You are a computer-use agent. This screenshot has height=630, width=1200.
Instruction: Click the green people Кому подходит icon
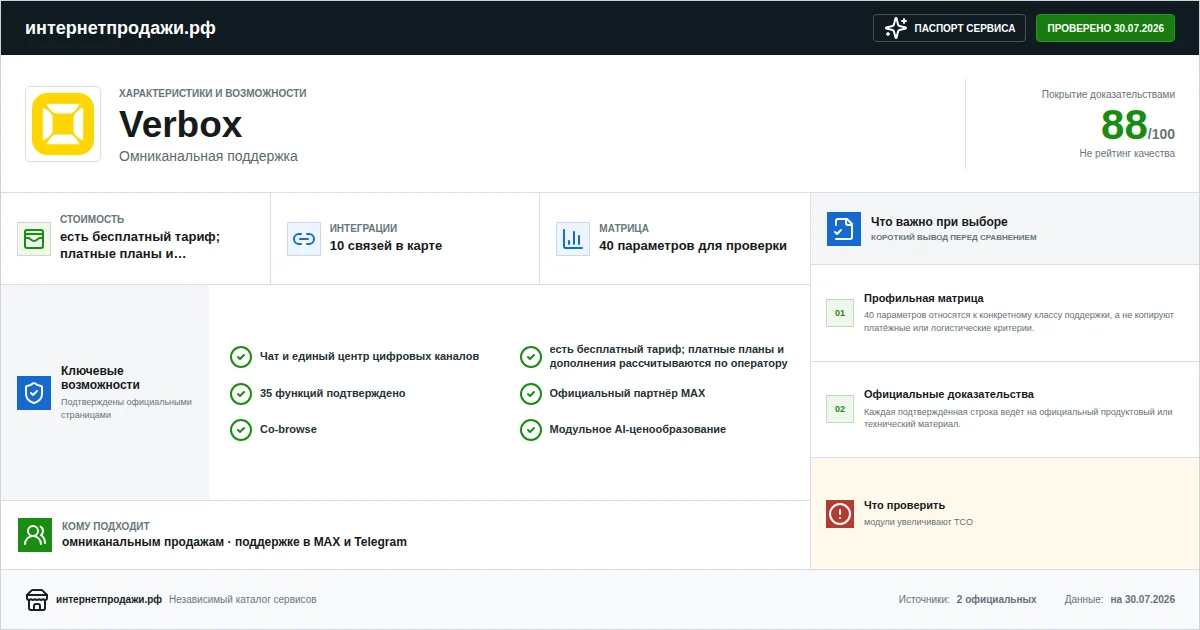coord(35,535)
